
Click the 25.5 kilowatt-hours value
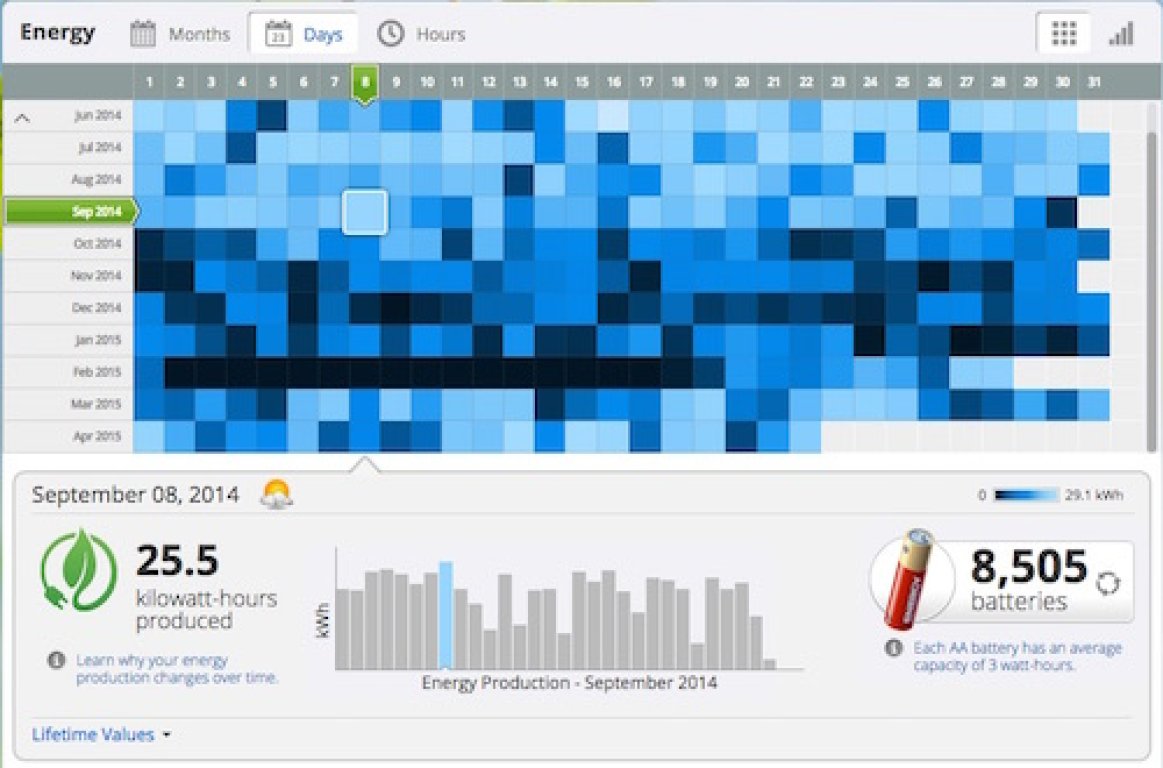tap(178, 560)
